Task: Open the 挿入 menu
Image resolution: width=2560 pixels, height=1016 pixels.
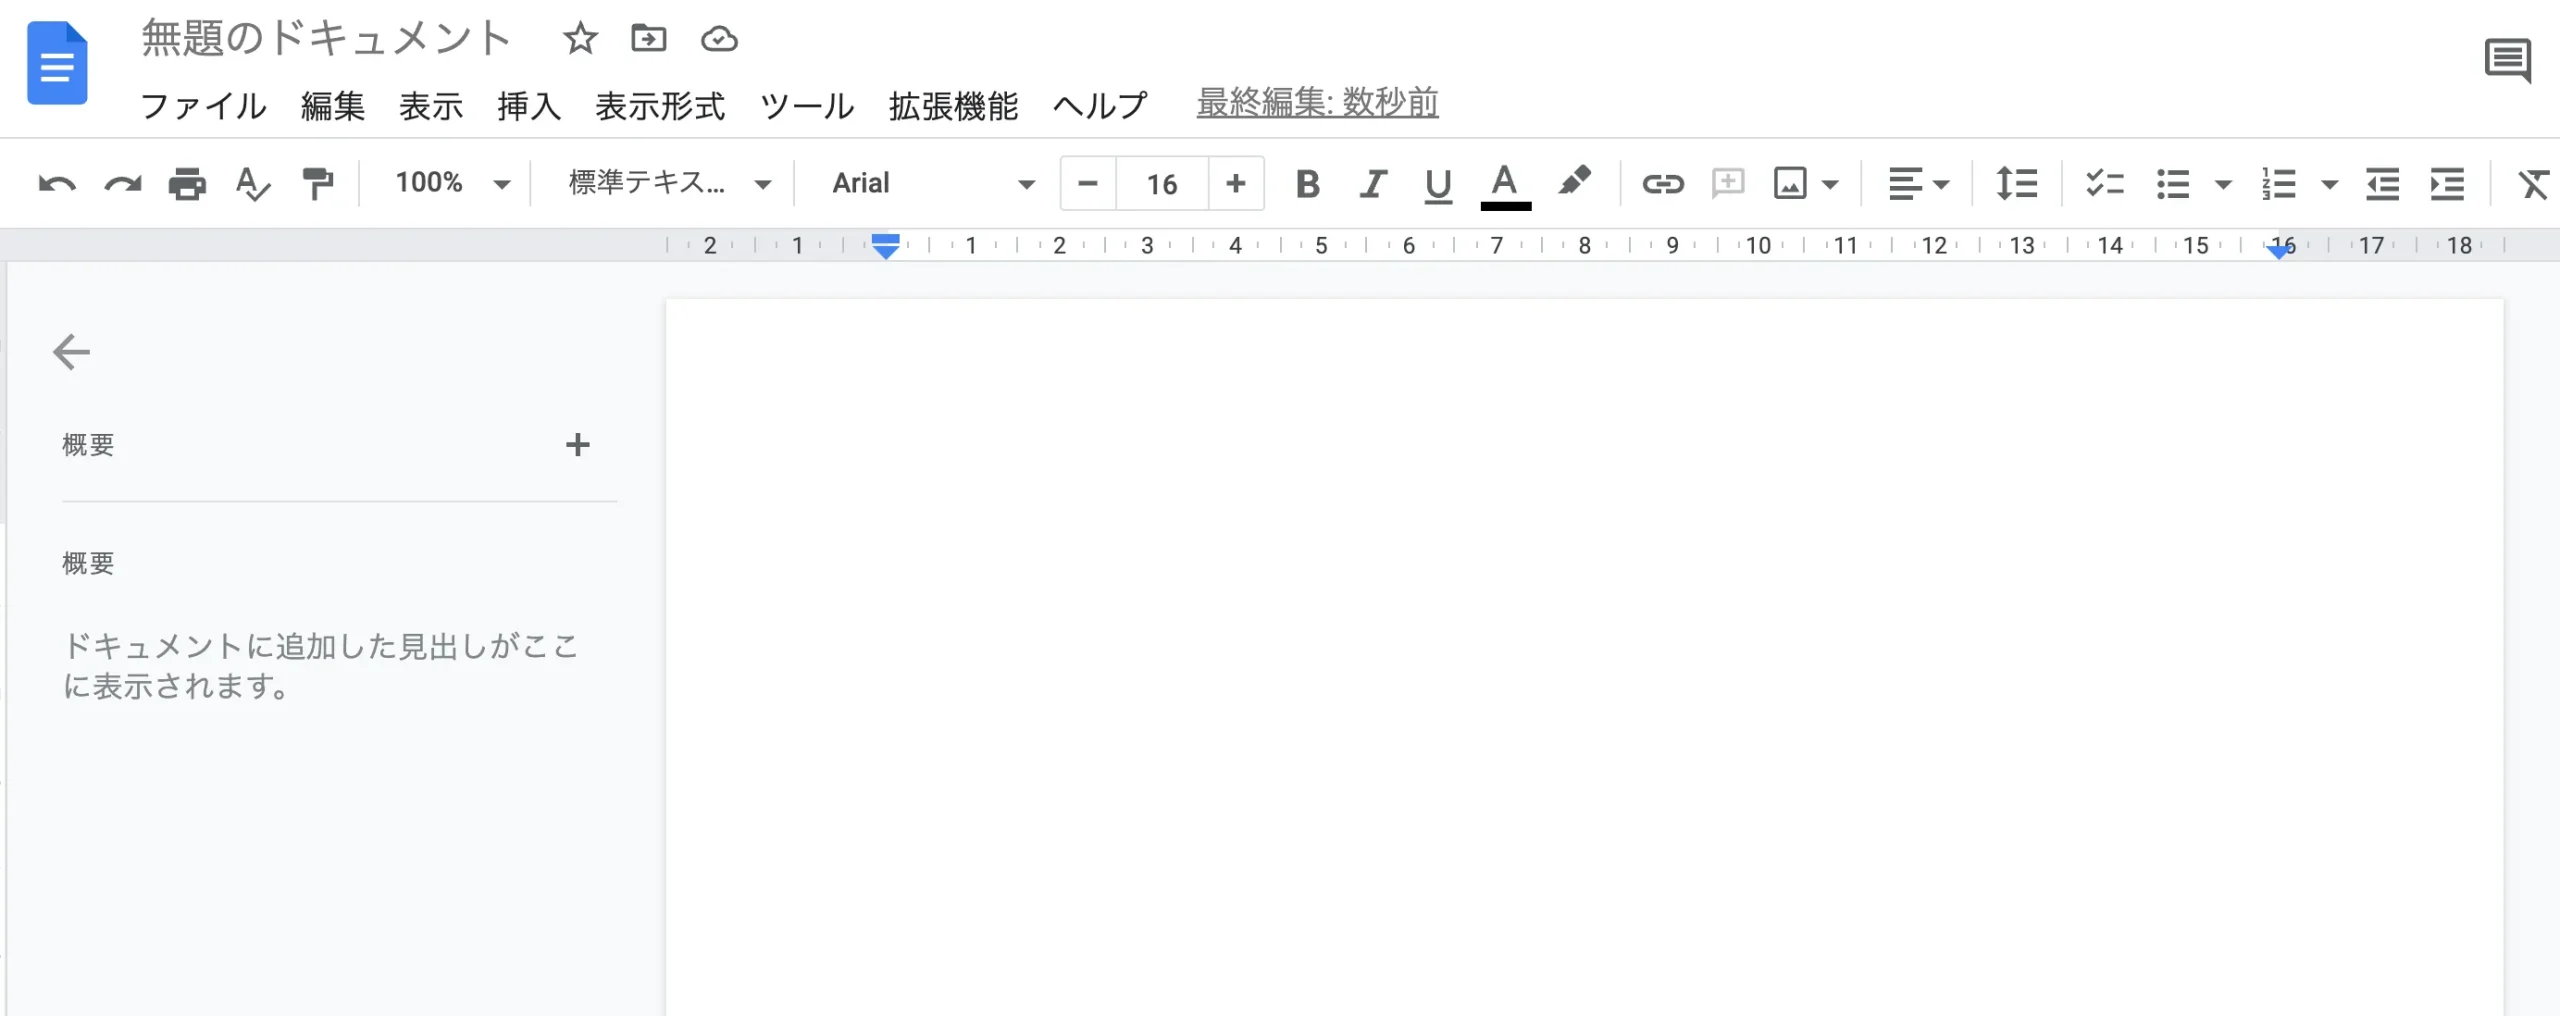Action: pyautogui.click(x=529, y=105)
